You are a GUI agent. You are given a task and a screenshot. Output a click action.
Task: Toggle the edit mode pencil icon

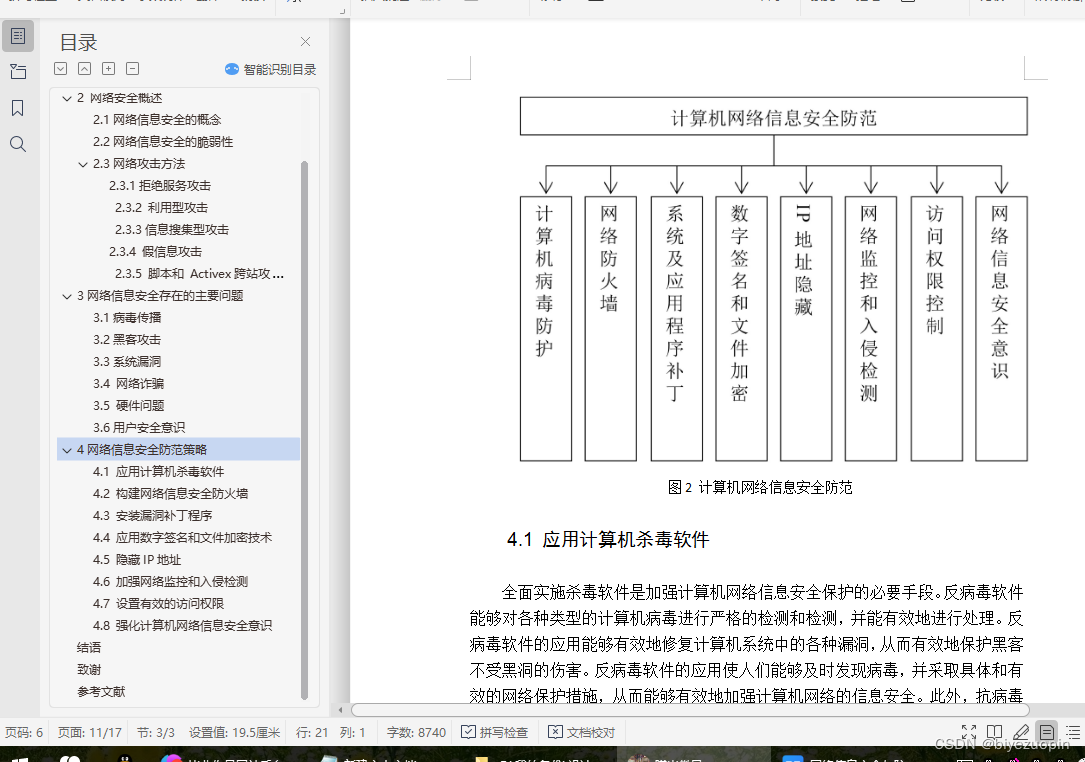point(1021,732)
